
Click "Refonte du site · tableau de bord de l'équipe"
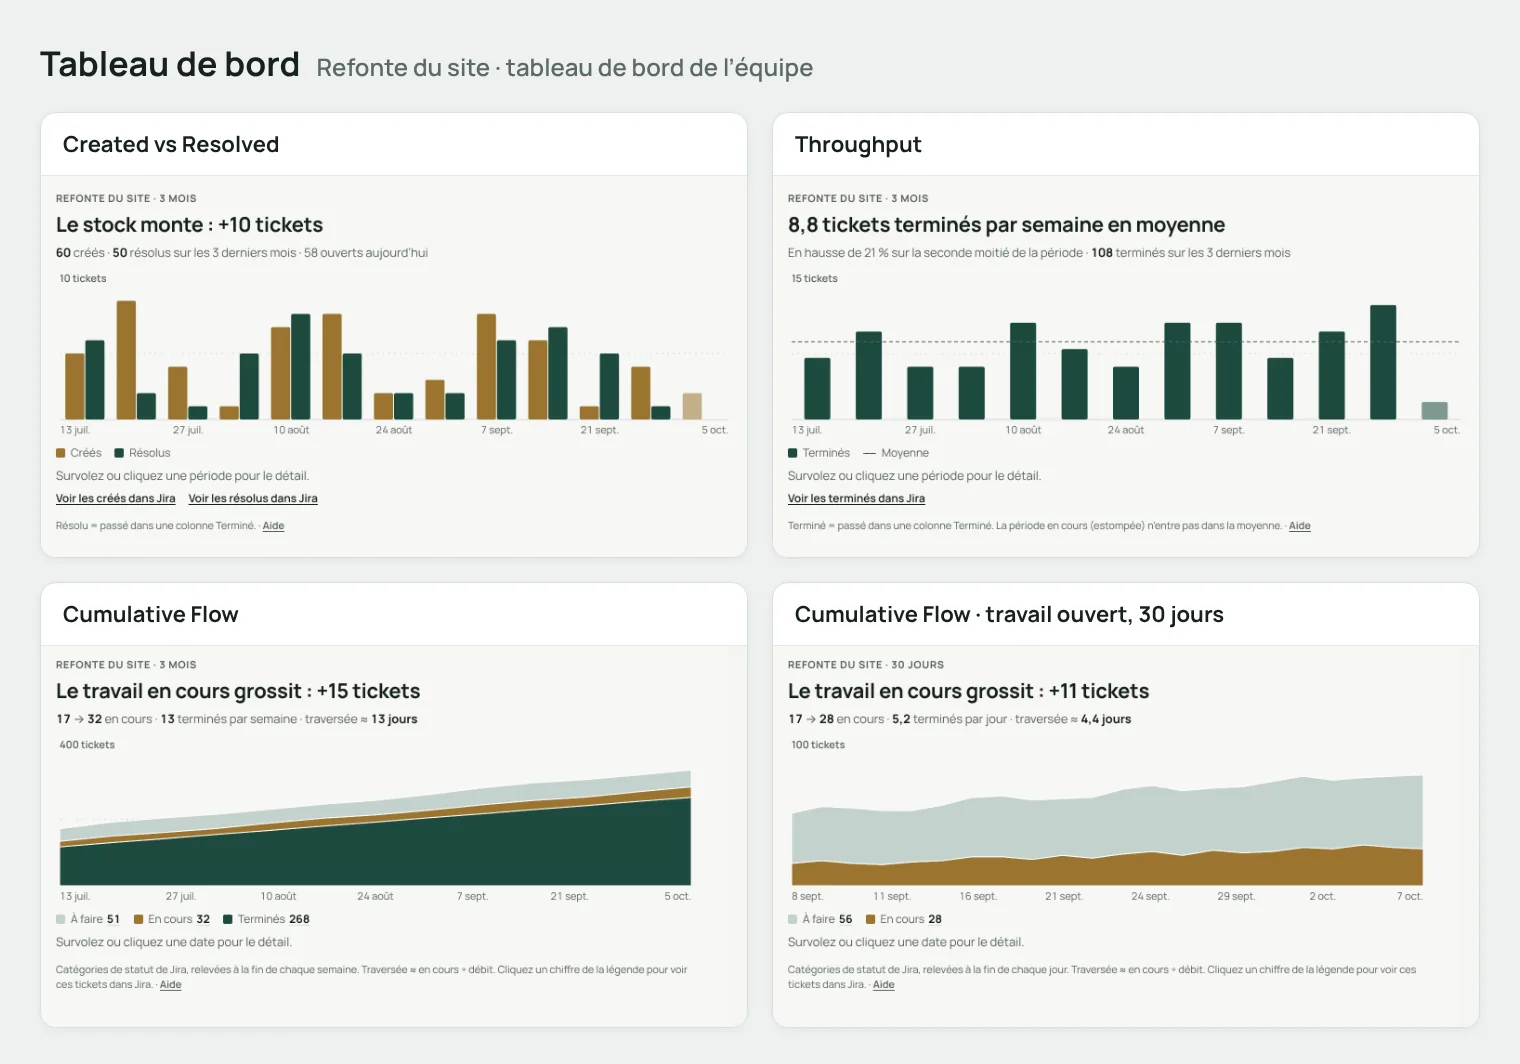tap(565, 68)
